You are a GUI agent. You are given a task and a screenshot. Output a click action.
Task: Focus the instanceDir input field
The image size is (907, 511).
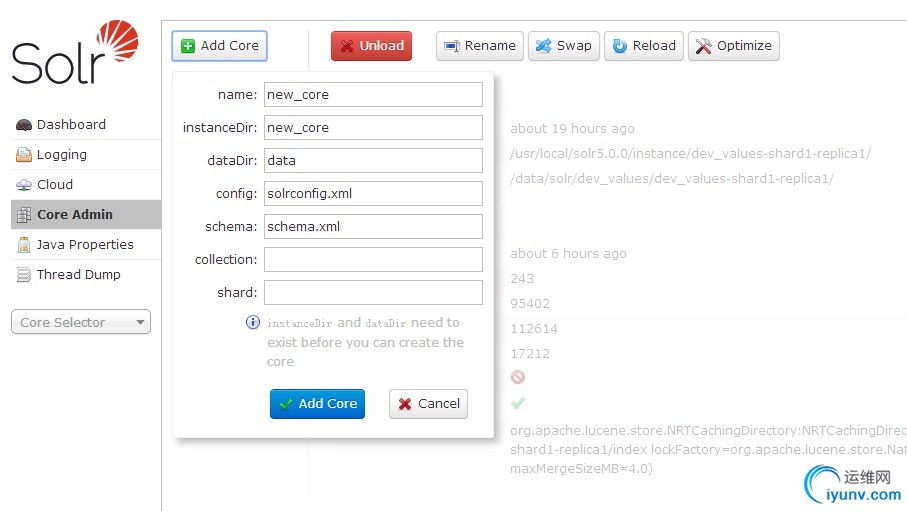[x=373, y=127]
